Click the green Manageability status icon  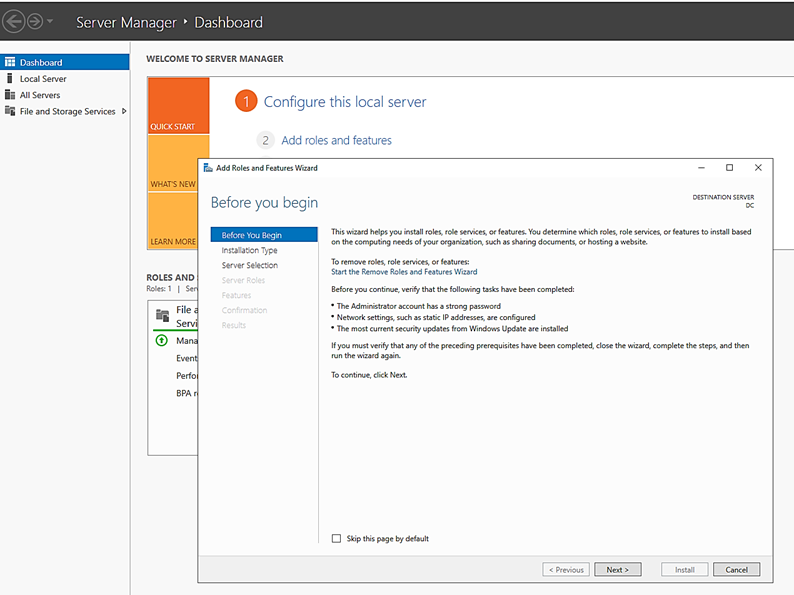click(162, 341)
